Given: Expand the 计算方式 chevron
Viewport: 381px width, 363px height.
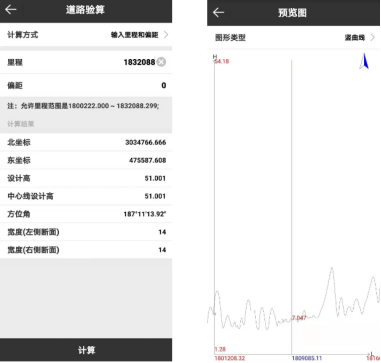Looking at the screenshot, I should click(x=166, y=35).
